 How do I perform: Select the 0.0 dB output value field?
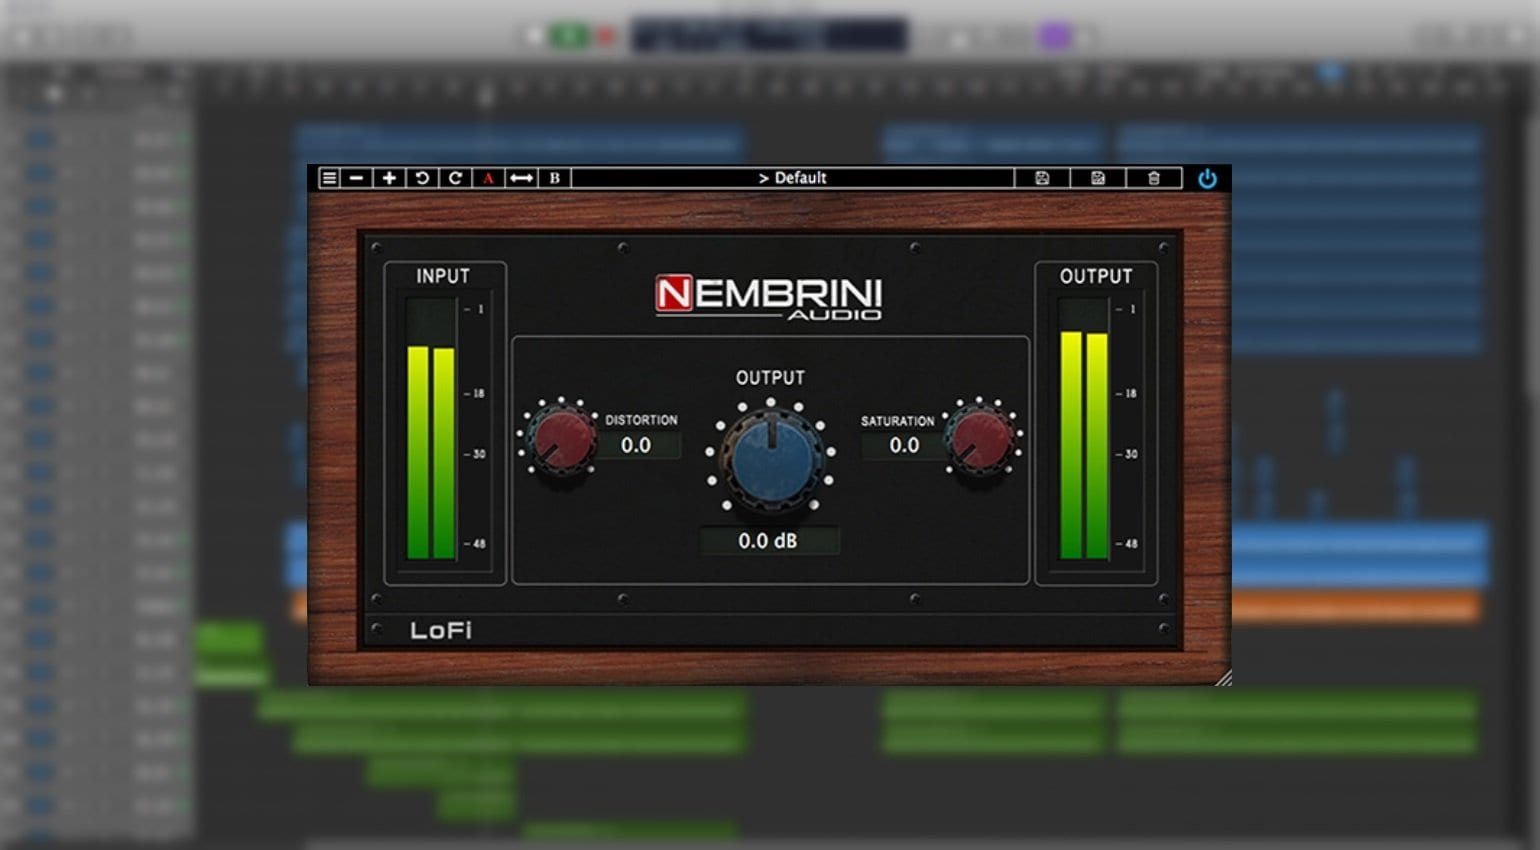pos(768,541)
